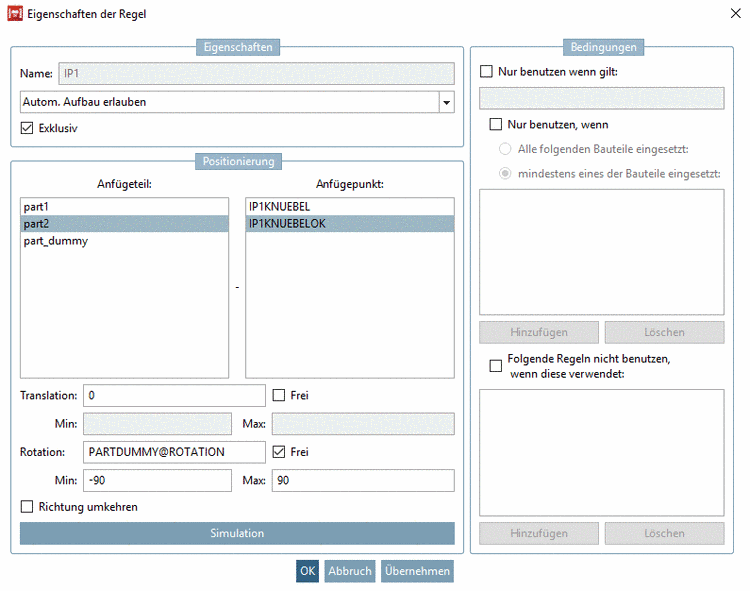Click the Autom. Aufbau erlauben combo box

pyautogui.click(x=237, y=102)
